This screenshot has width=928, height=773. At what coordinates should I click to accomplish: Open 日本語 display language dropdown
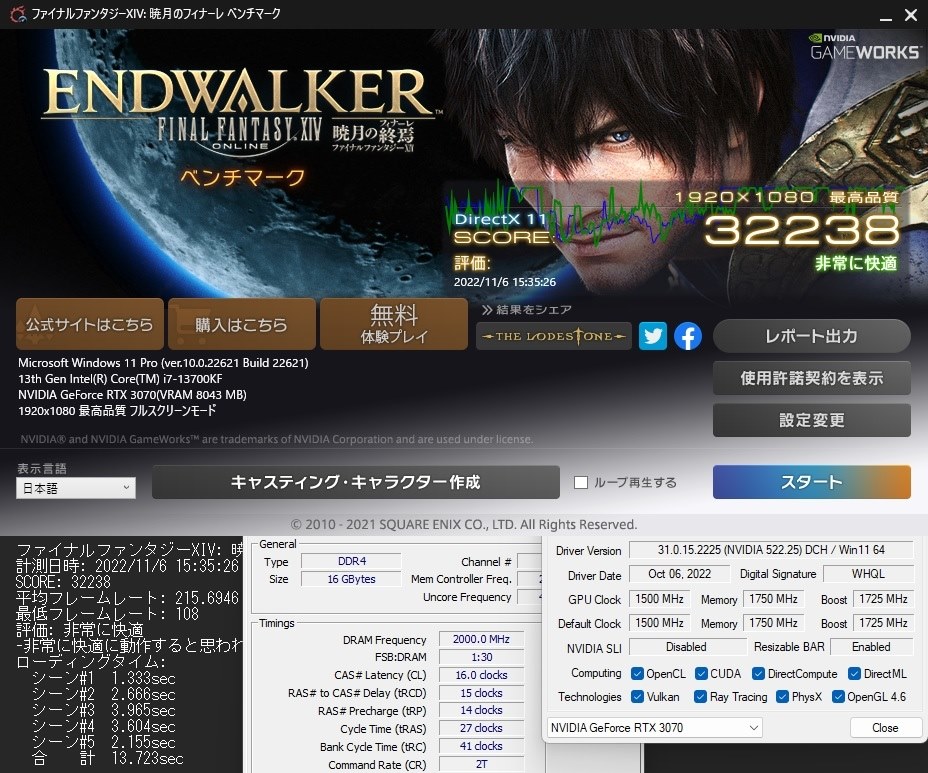[76, 488]
